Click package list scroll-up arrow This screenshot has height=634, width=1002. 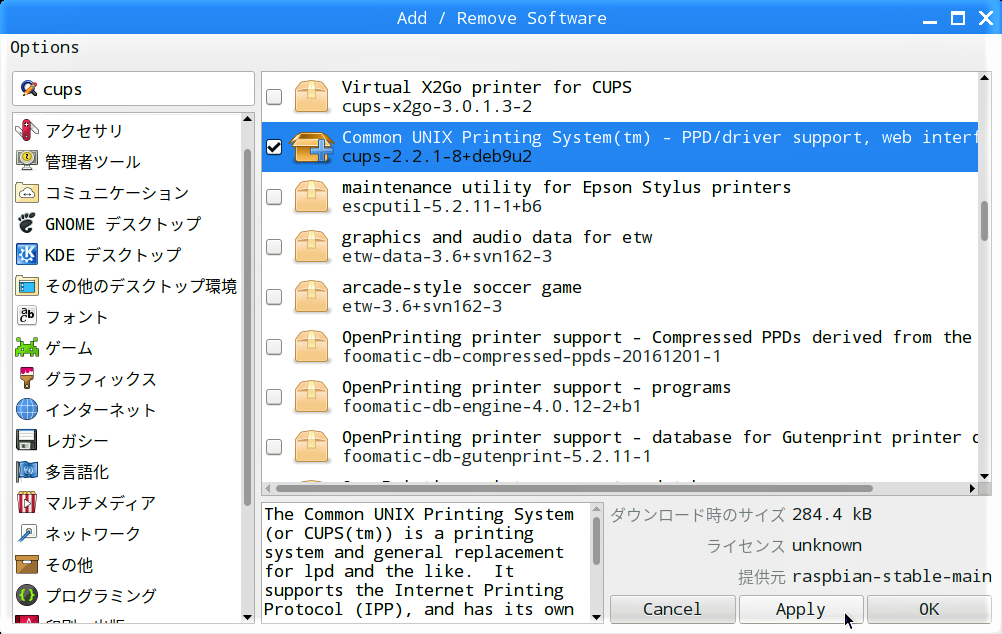[984, 78]
